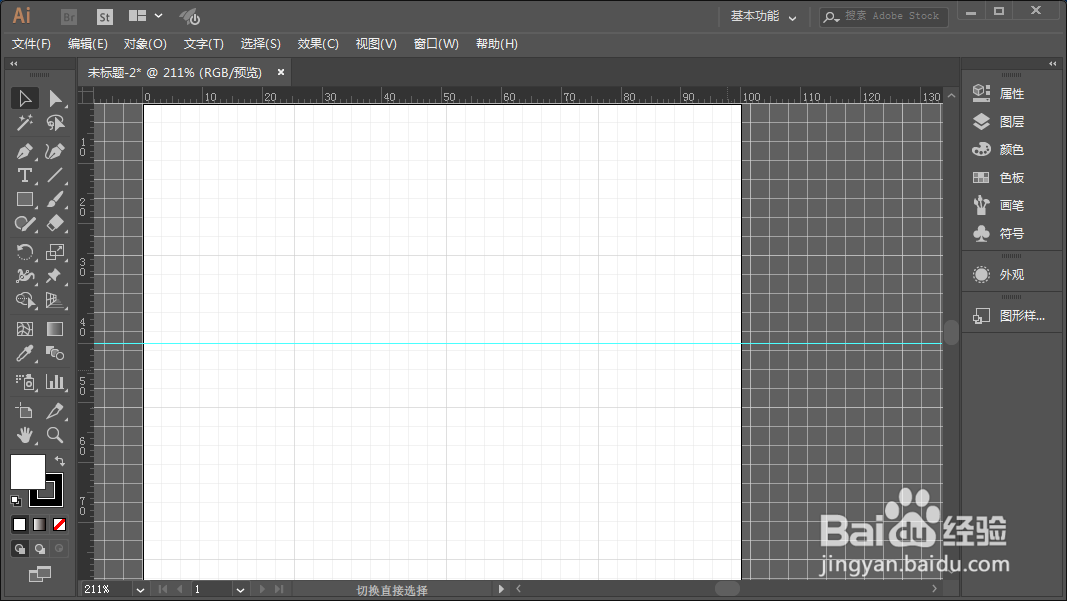Swap fill and stroke arrow

click(60, 461)
